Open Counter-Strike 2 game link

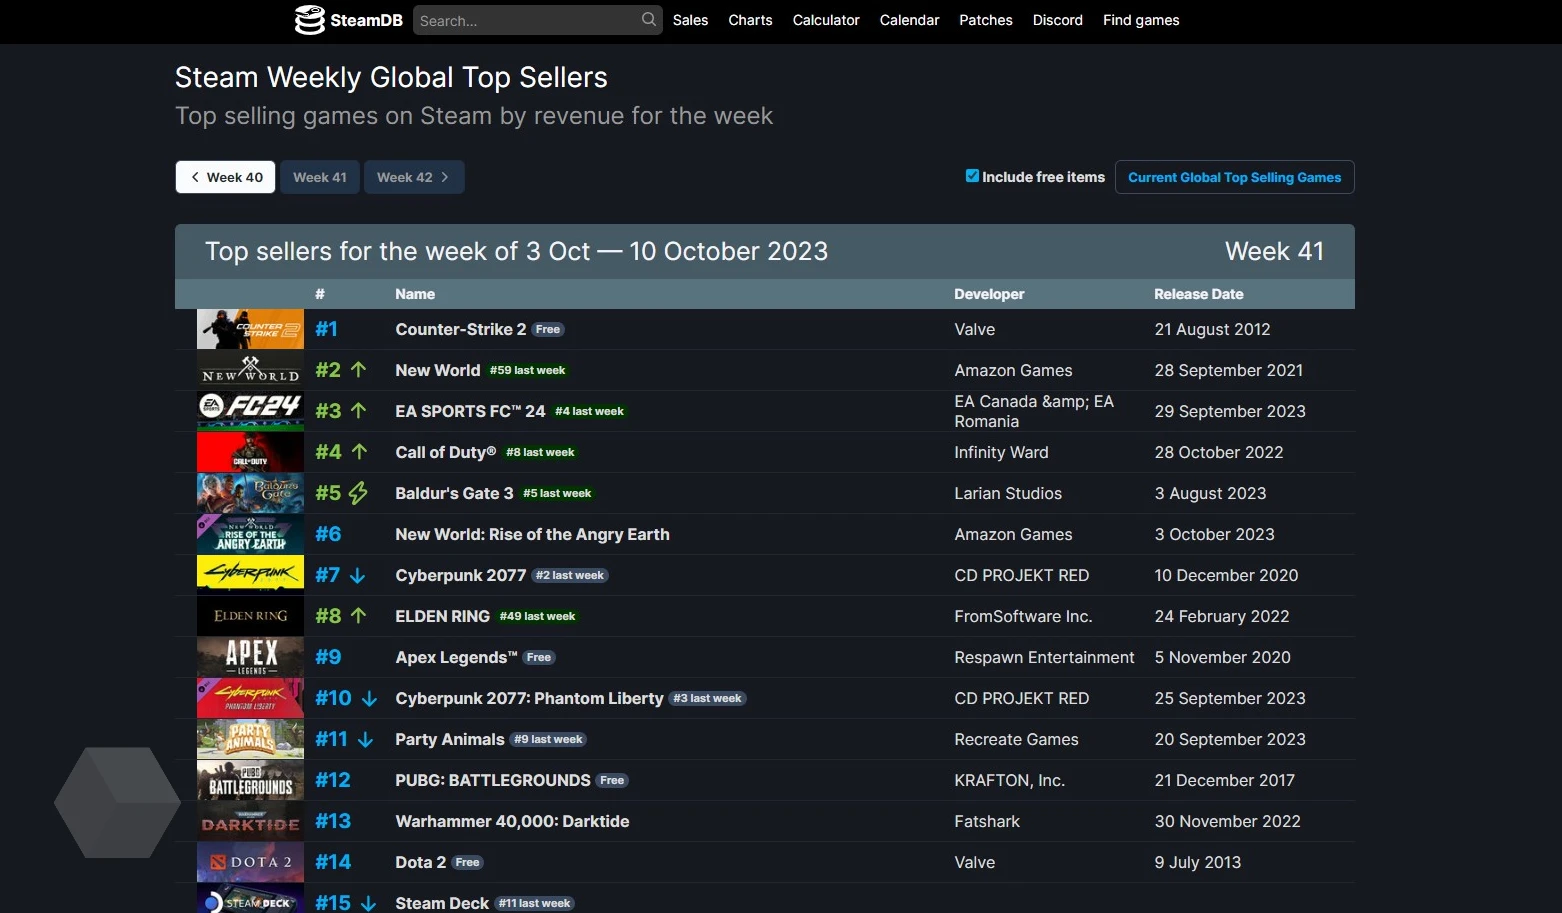[461, 329]
